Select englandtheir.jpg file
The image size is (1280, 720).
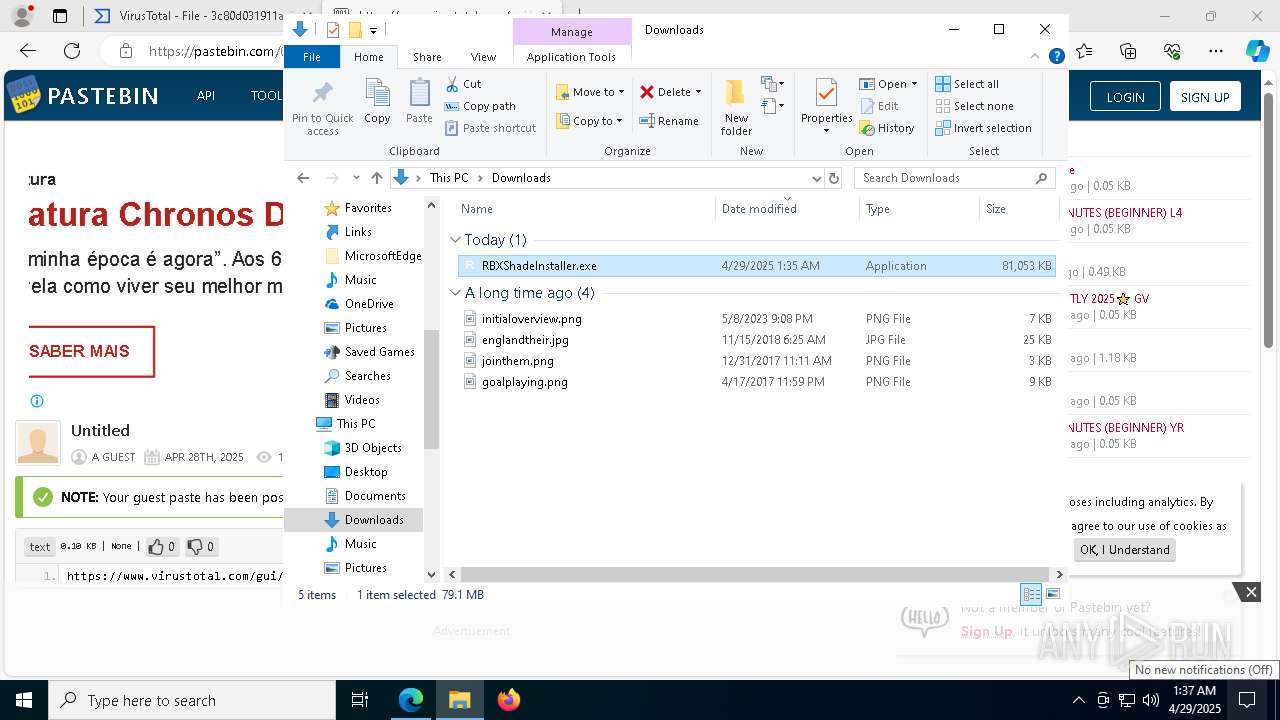click(756, 340)
